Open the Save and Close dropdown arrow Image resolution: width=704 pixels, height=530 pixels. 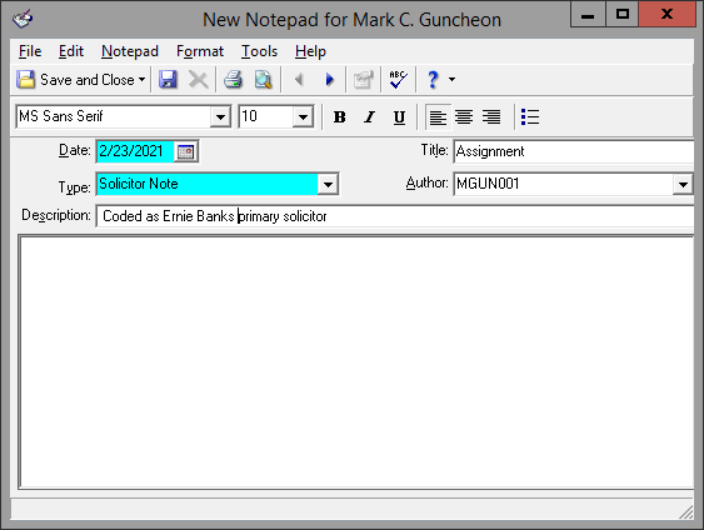(x=142, y=80)
